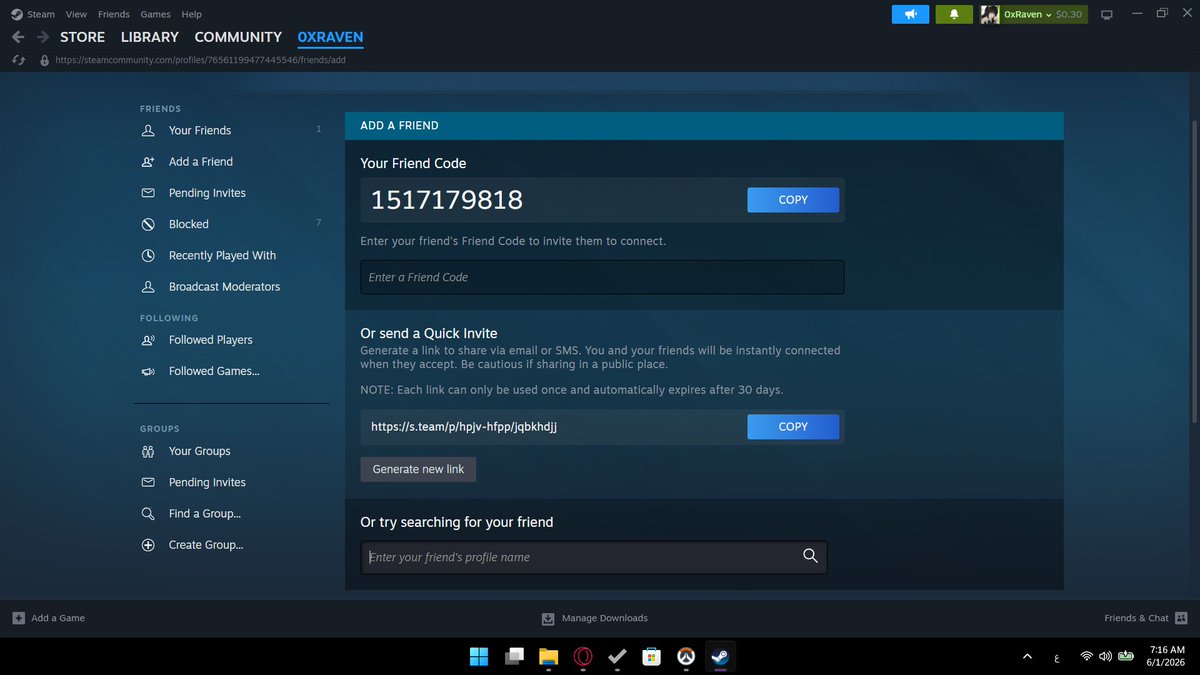This screenshot has width=1200, height=675.
Task: Click the Find a Group magnifier icon
Action: click(x=148, y=514)
